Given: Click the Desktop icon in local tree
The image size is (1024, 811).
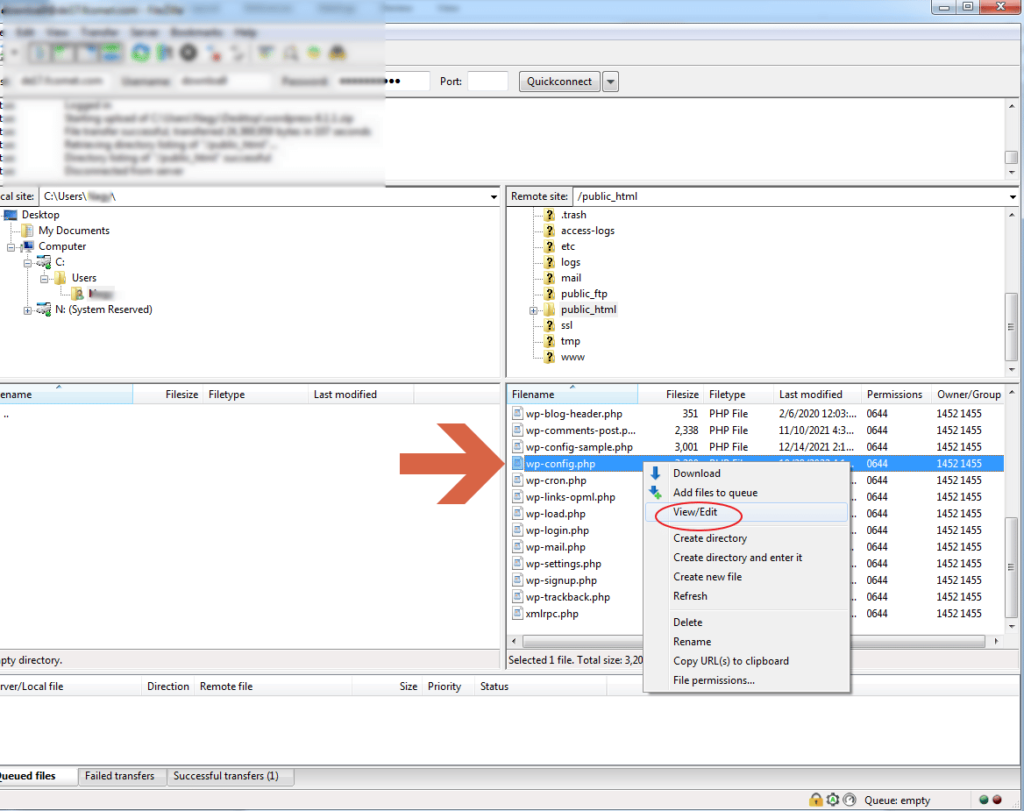Looking at the screenshot, I should 10,215.
